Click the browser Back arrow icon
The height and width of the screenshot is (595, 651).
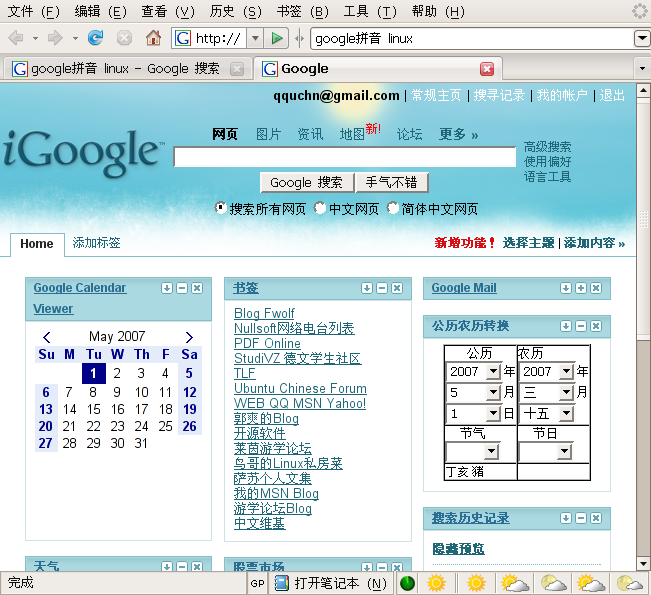click(x=16, y=38)
